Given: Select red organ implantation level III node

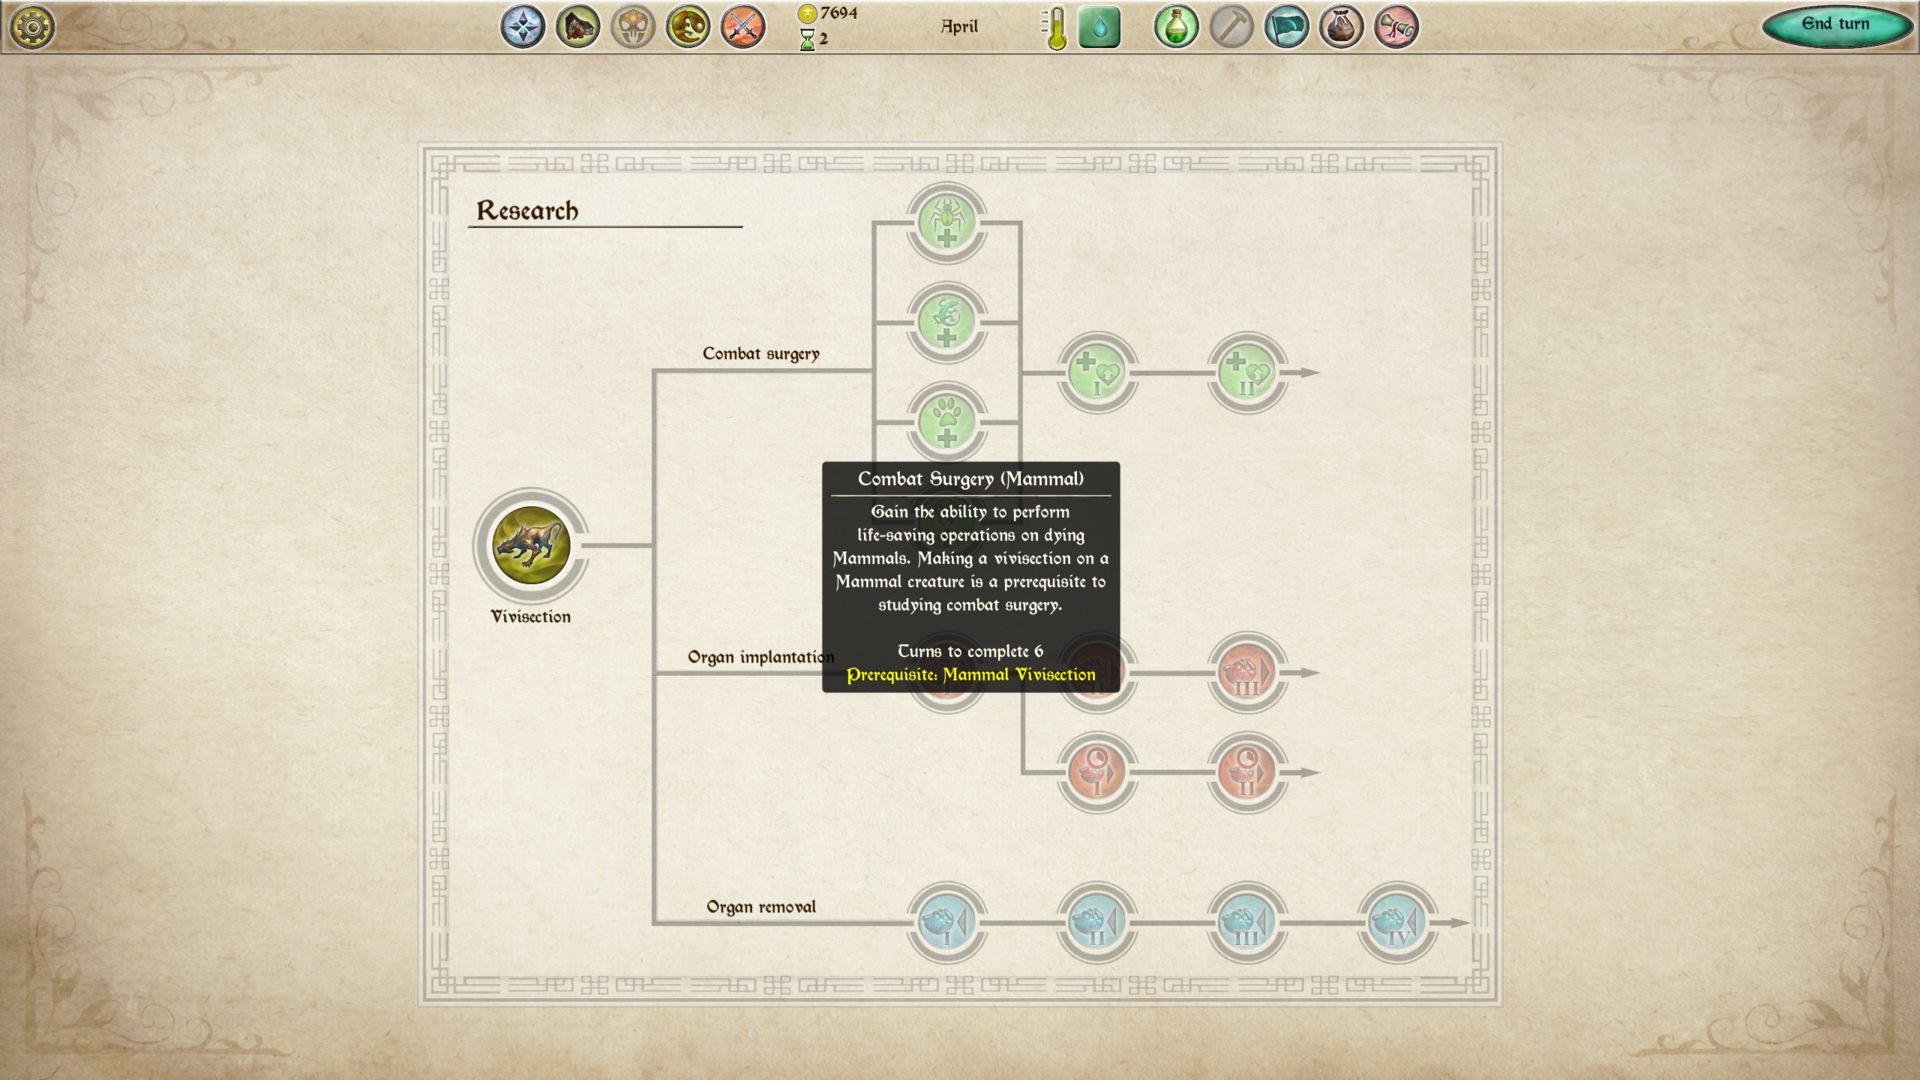Looking at the screenshot, I should point(1247,672).
